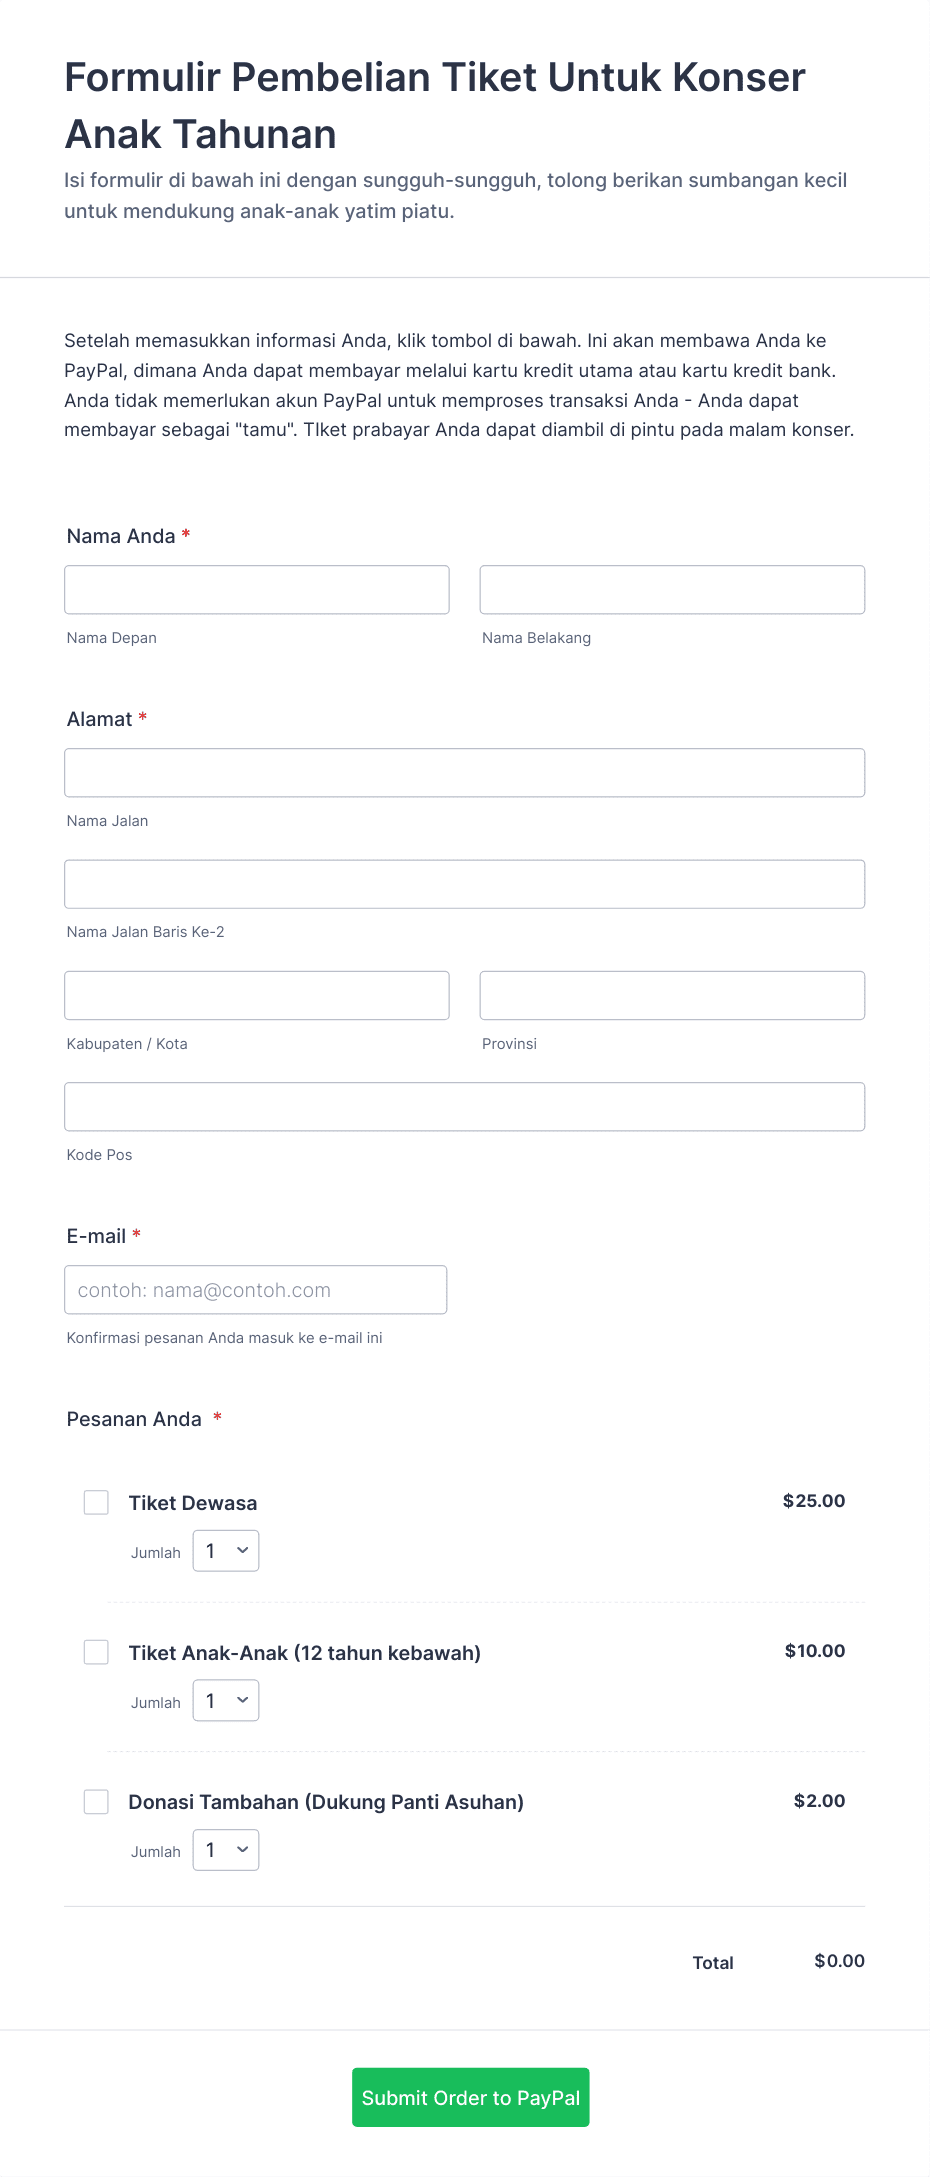930x2177 pixels.
Task: Focus the Nama Depan input field
Action: 257,590
